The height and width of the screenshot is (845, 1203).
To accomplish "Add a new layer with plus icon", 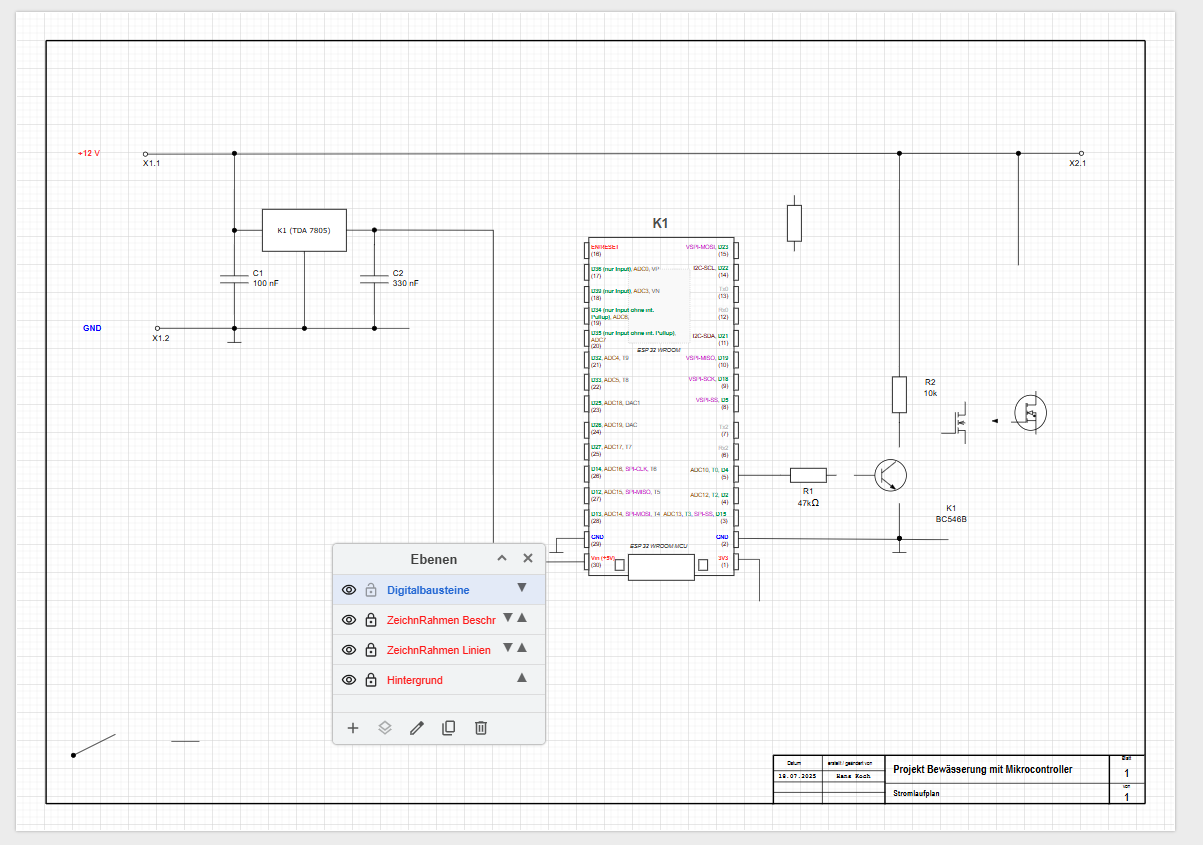I will click(x=352, y=728).
